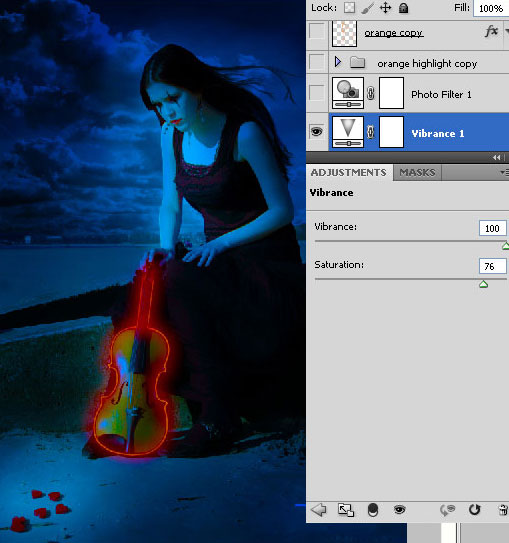Image resolution: width=509 pixels, height=543 pixels.
Task: Click reset to adjustment defaults icon
Action: coord(474,510)
